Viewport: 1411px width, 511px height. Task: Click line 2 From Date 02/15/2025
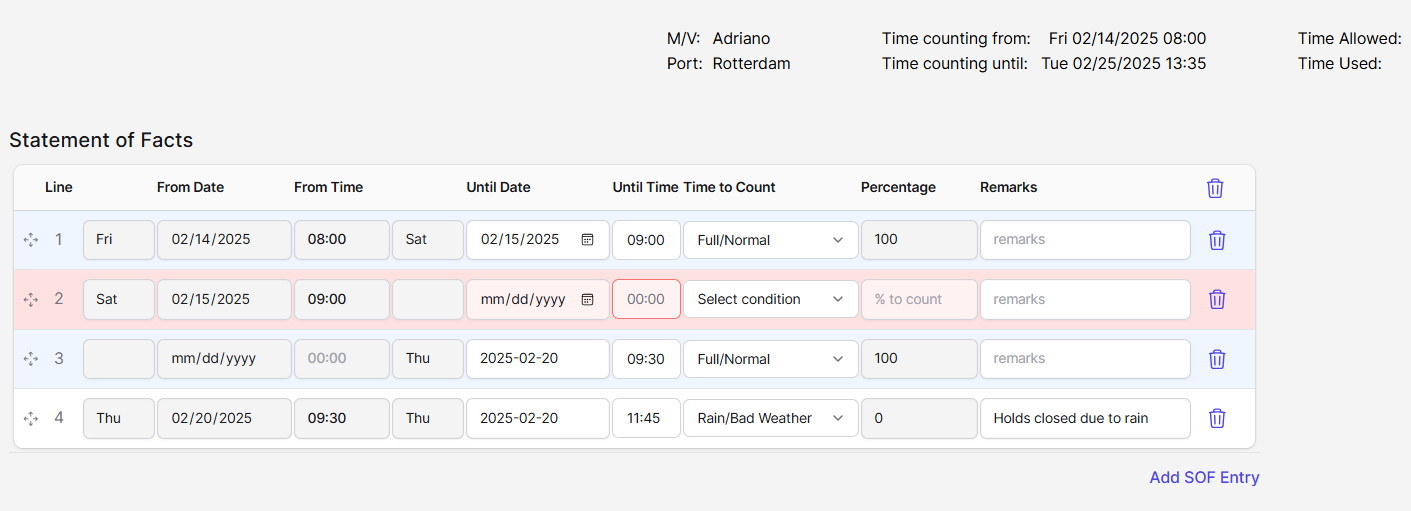[224, 299]
